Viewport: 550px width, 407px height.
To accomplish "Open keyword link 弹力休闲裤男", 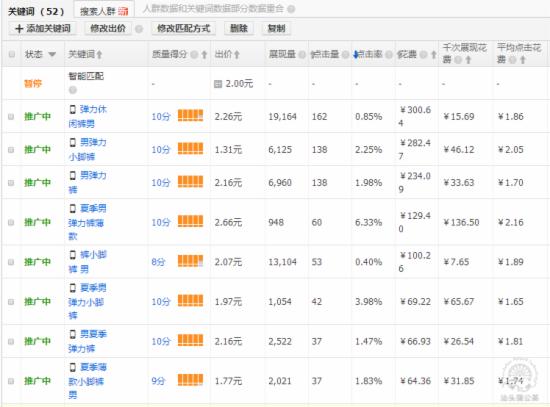I will click(88, 116).
